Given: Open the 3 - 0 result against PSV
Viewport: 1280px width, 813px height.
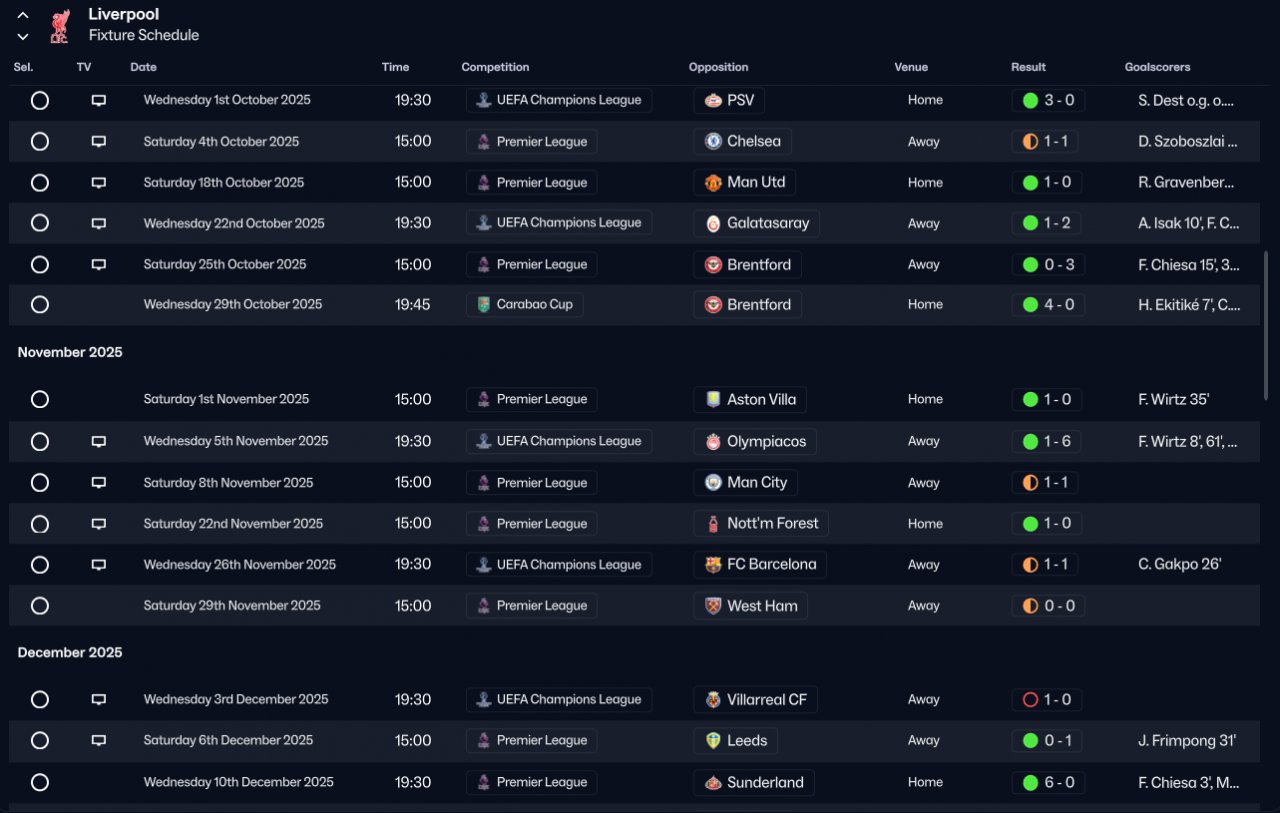Looking at the screenshot, I should point(1048,100).
